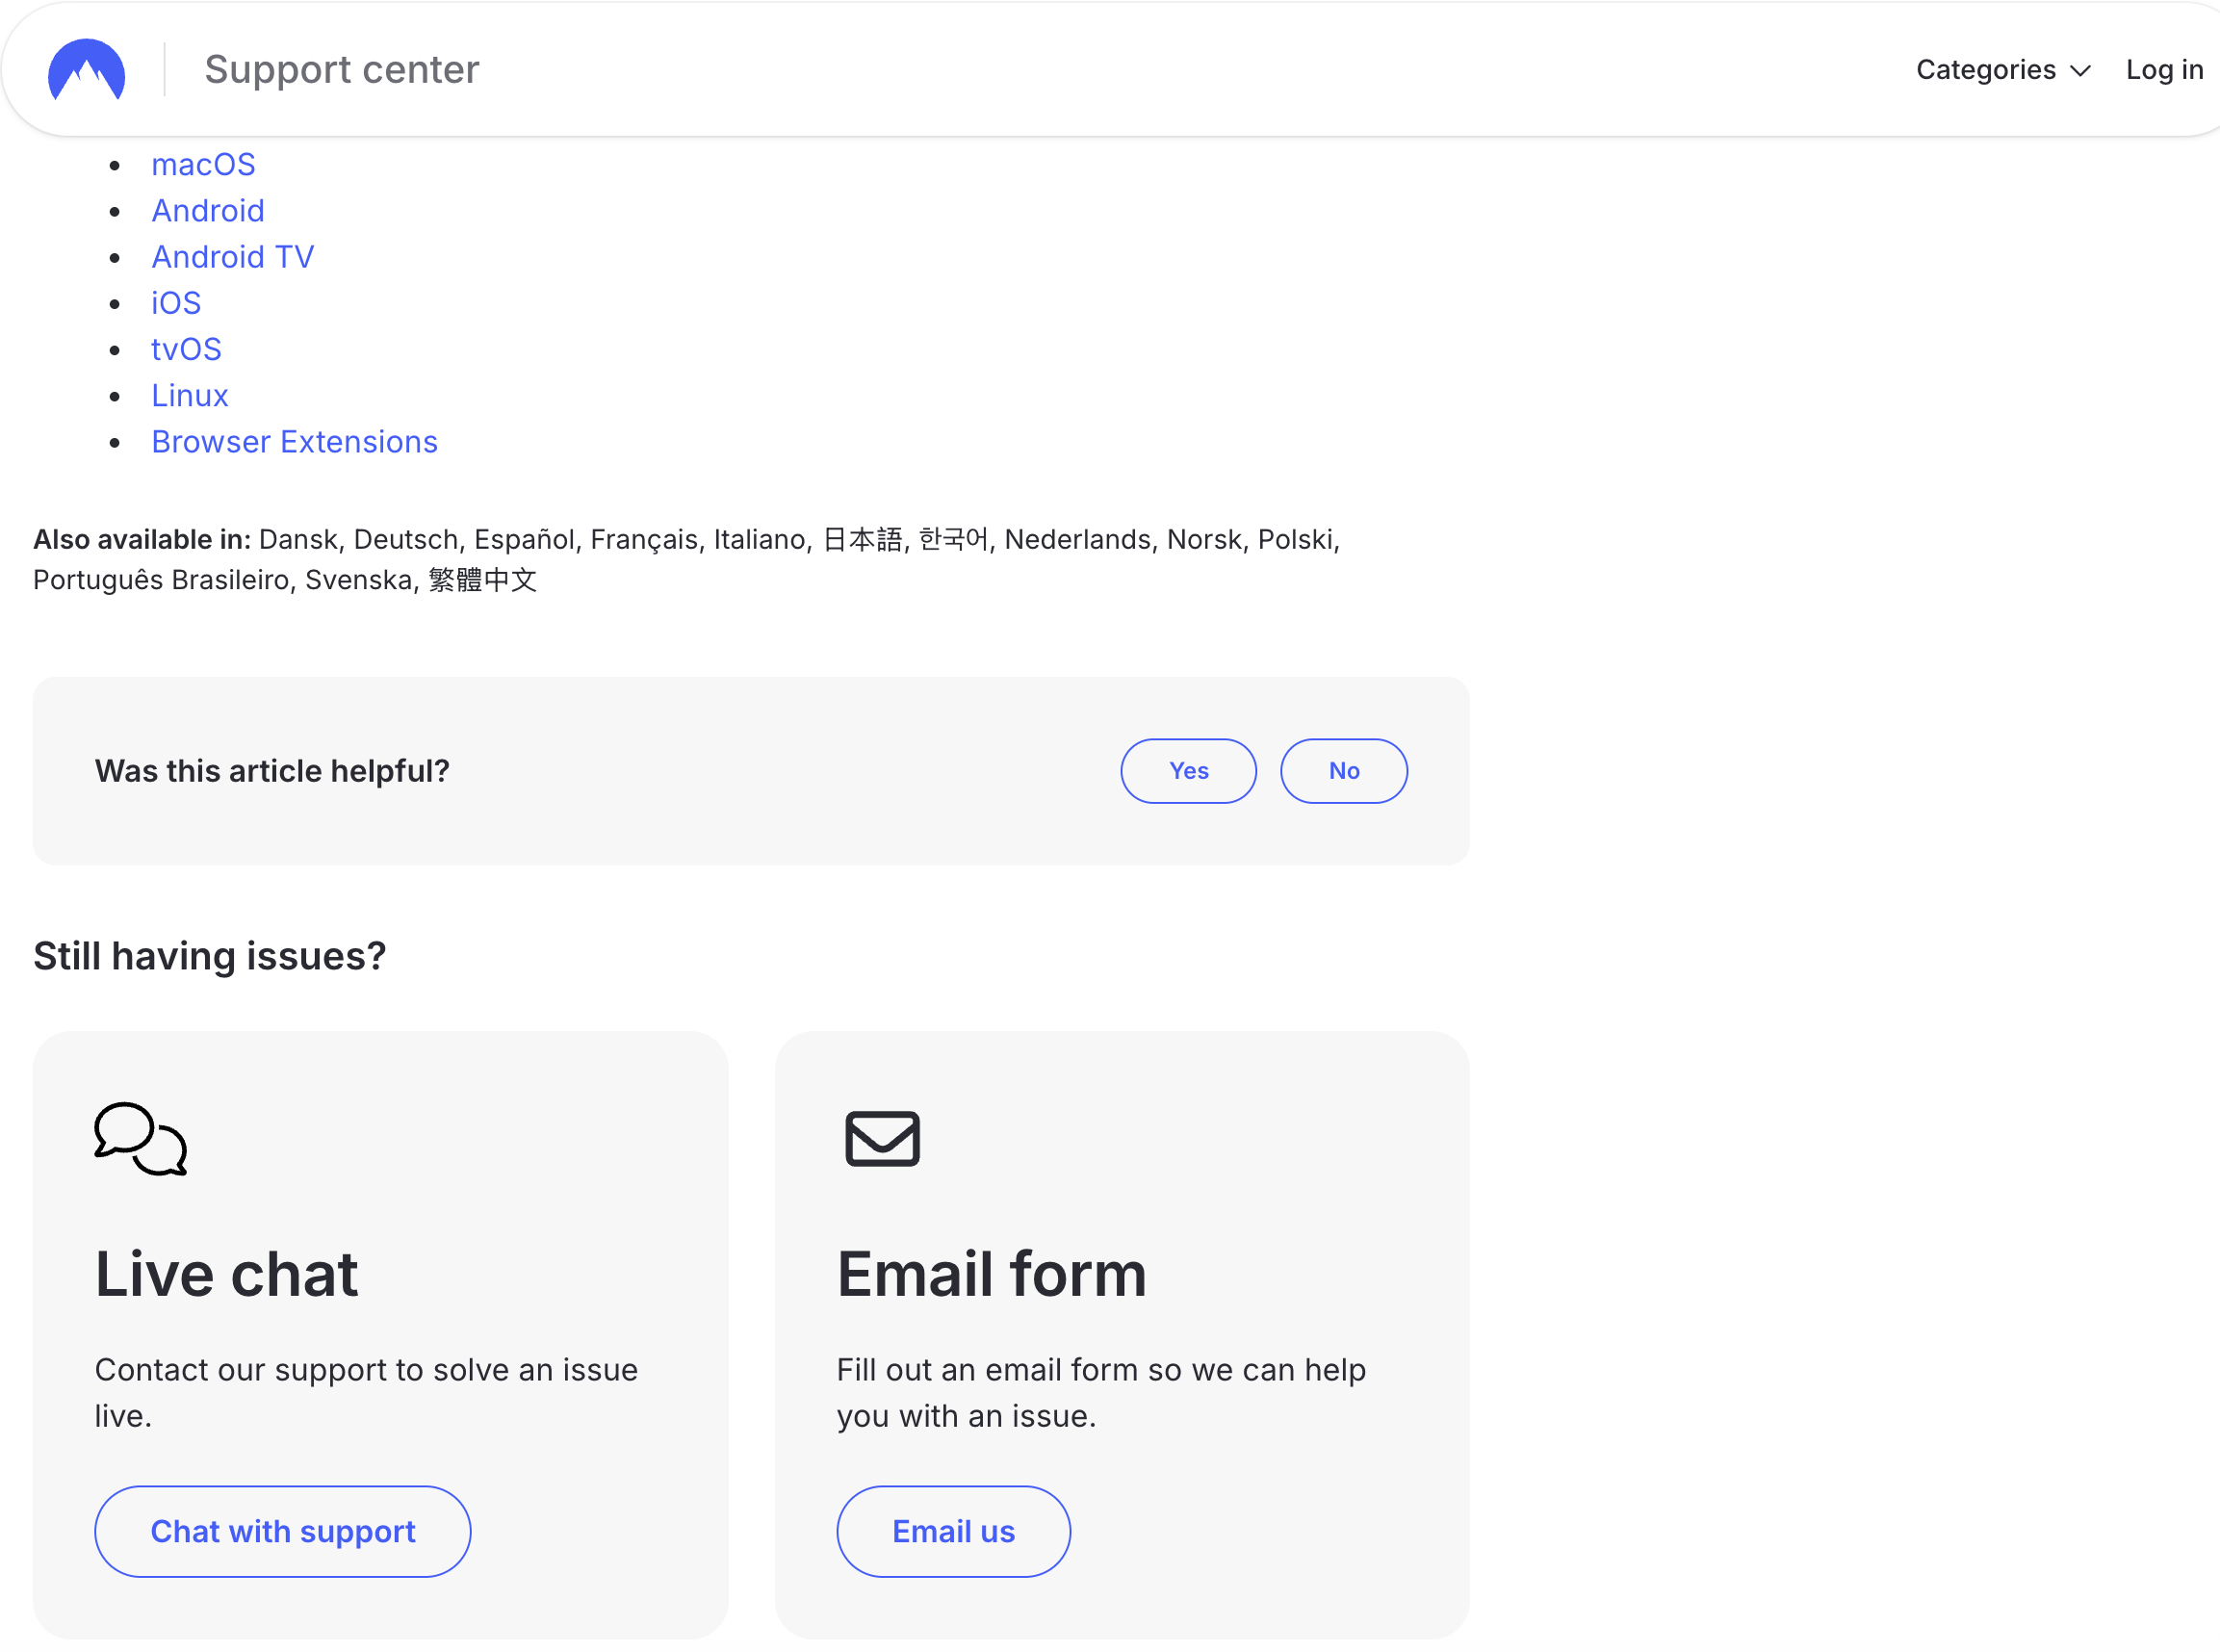The width and height of the screenshot is (2220, 1652).
Task: Click the Categories menu item
Action: (1986, 70)
